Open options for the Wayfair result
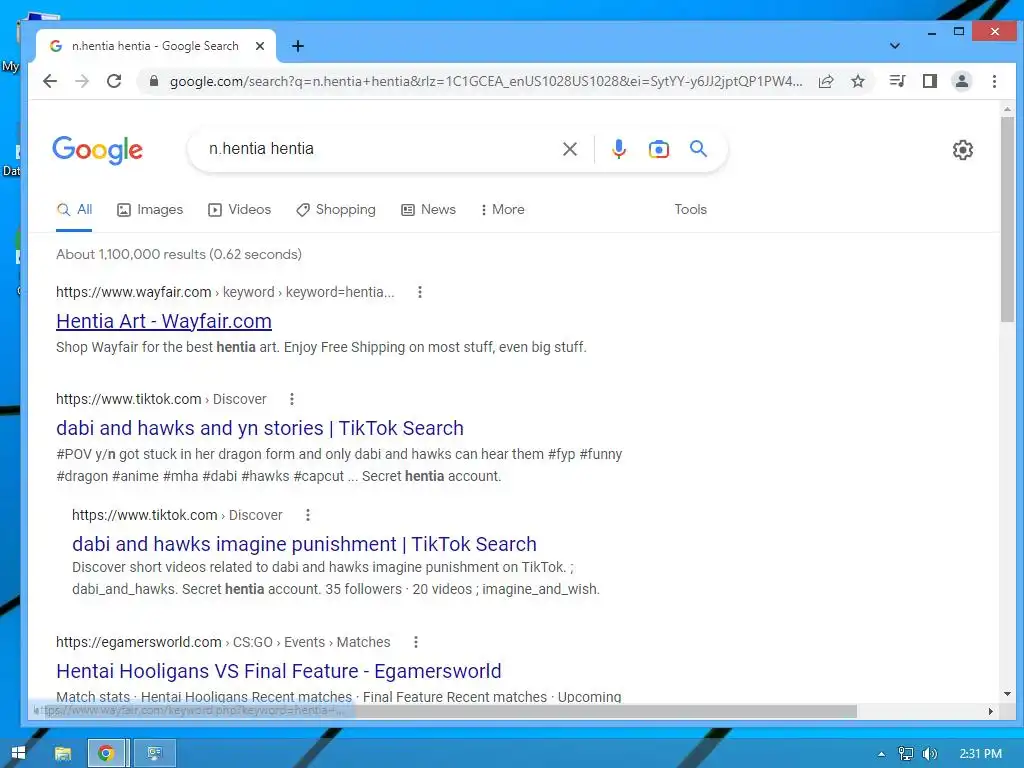Image resolution: width=1024 pixels, height=768 pixels. [420, 292]
